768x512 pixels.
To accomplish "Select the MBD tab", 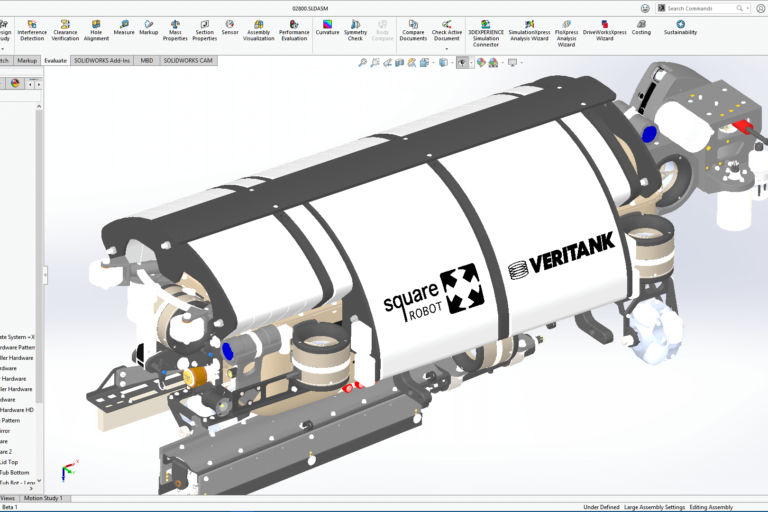I will [x=147, y=60].
